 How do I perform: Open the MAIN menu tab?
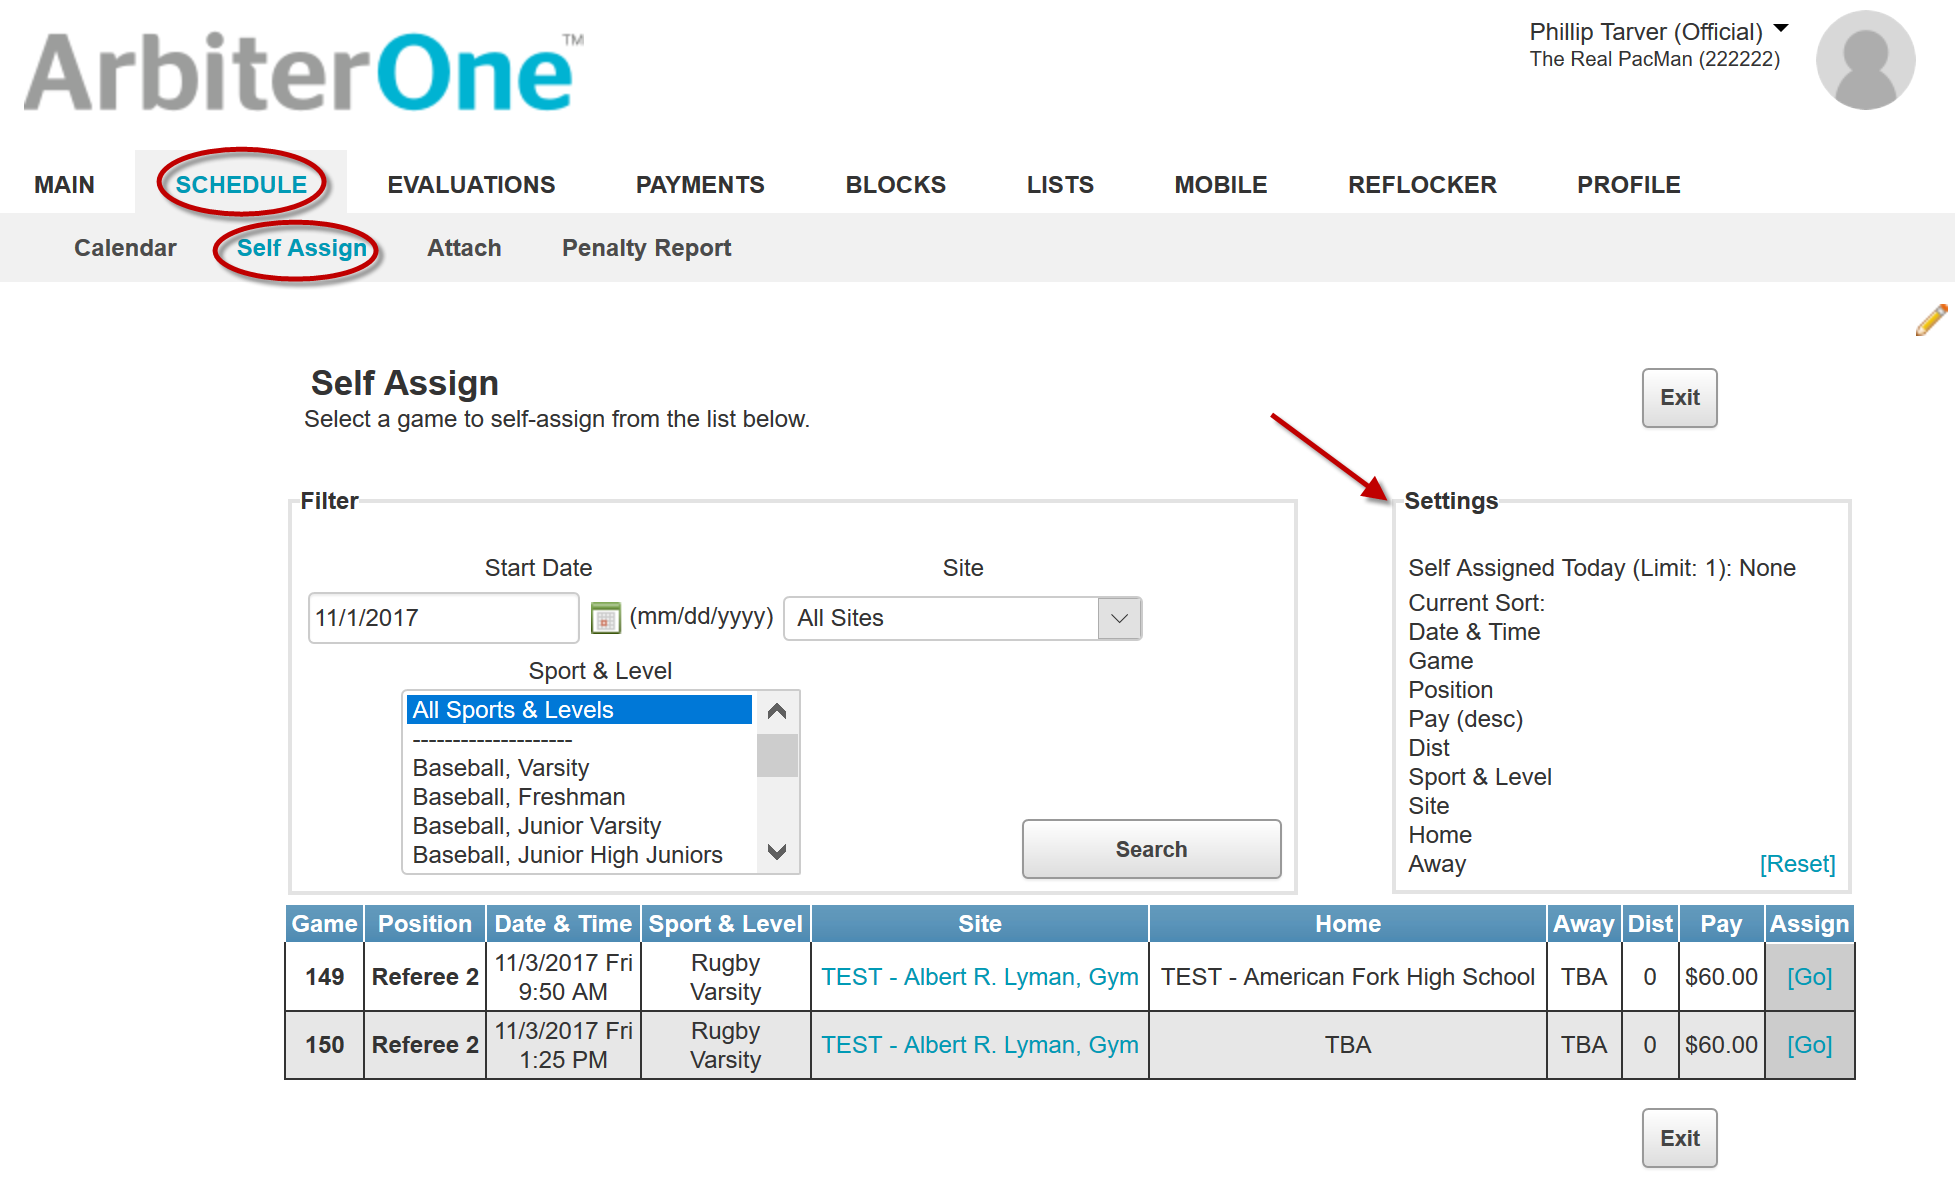pos(64,185)
